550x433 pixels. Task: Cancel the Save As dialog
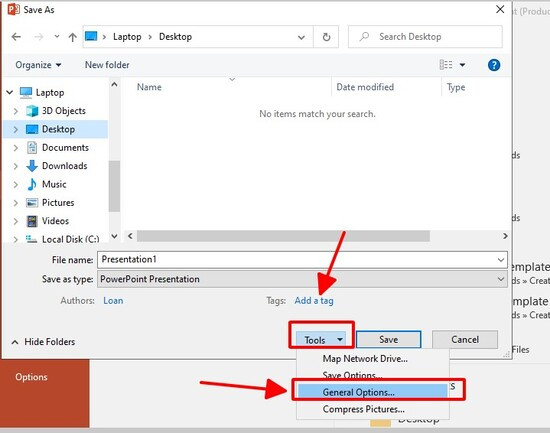[x=465, y=340]
